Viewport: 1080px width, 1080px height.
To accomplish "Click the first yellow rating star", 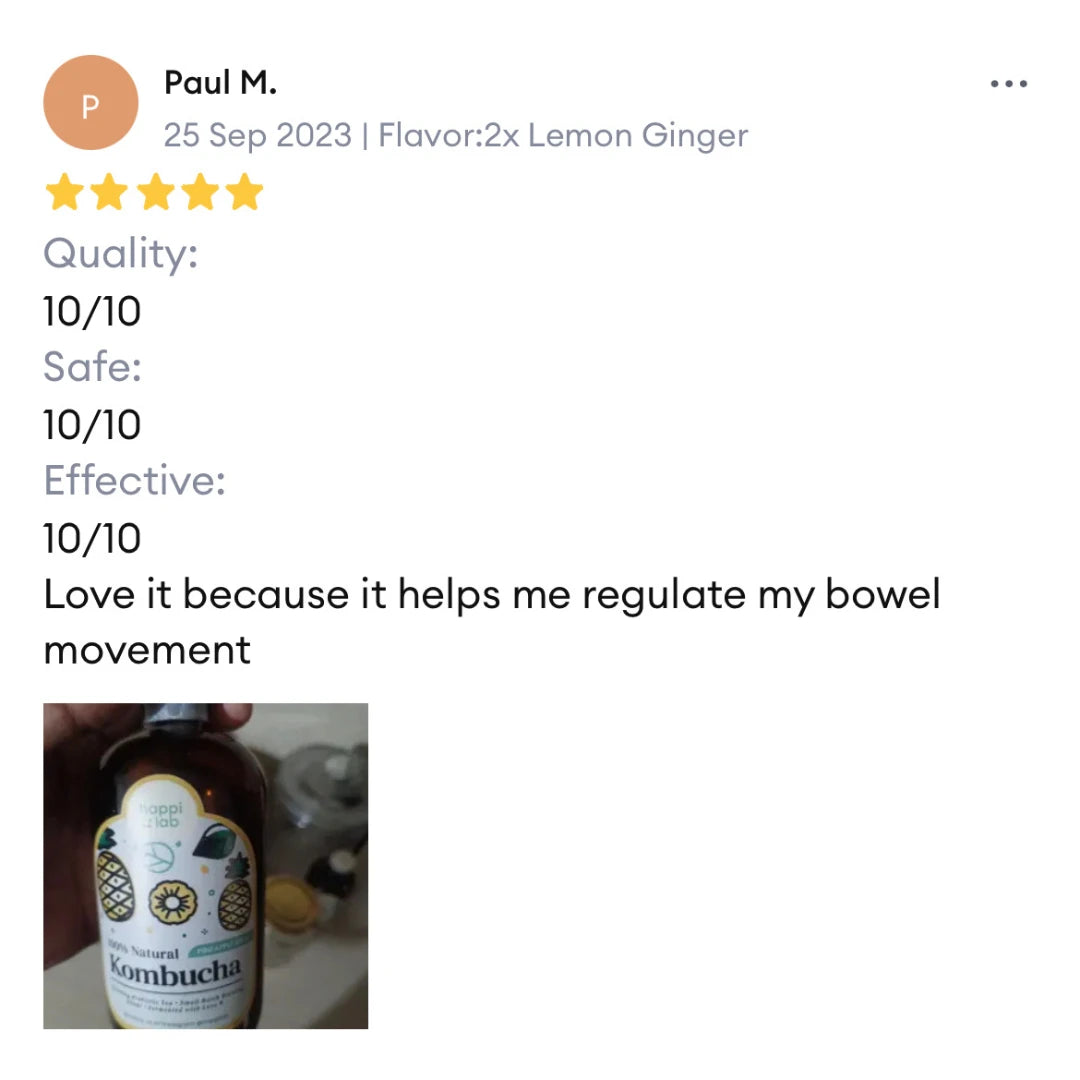I will (x=65, y=191).
